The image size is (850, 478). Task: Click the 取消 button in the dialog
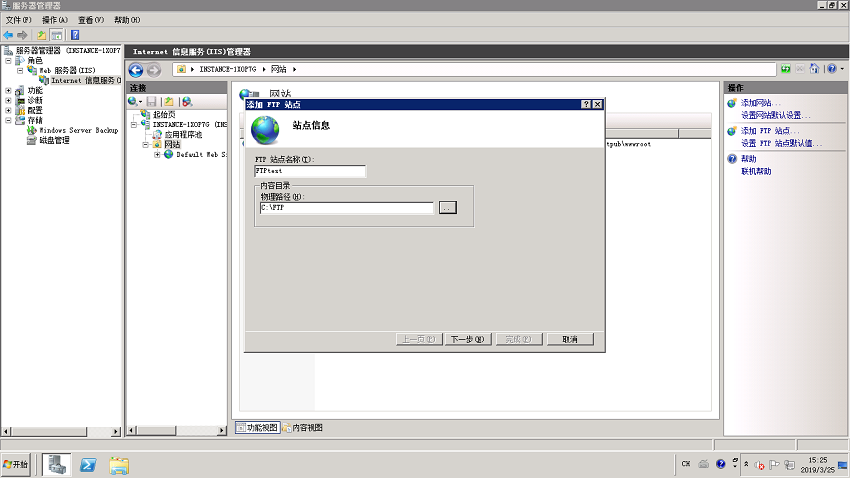click(x=570, y=339)
